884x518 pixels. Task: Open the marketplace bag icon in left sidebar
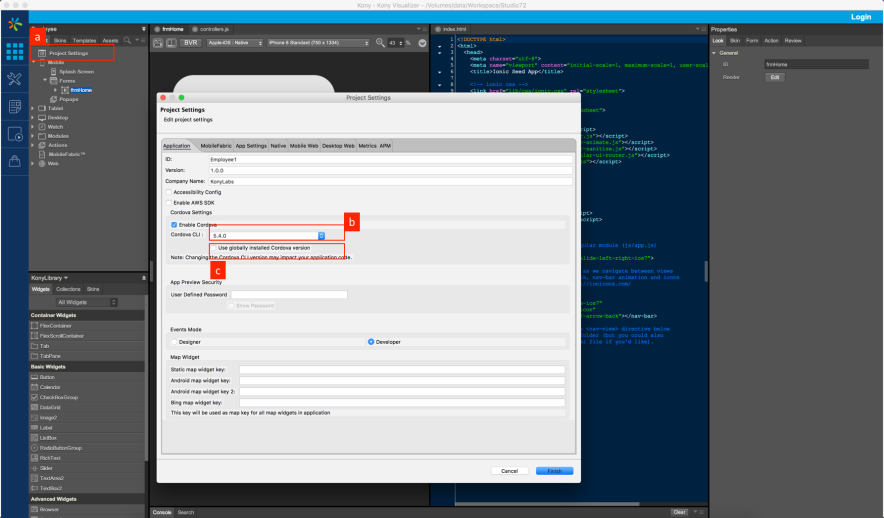(x=15, y=161)
